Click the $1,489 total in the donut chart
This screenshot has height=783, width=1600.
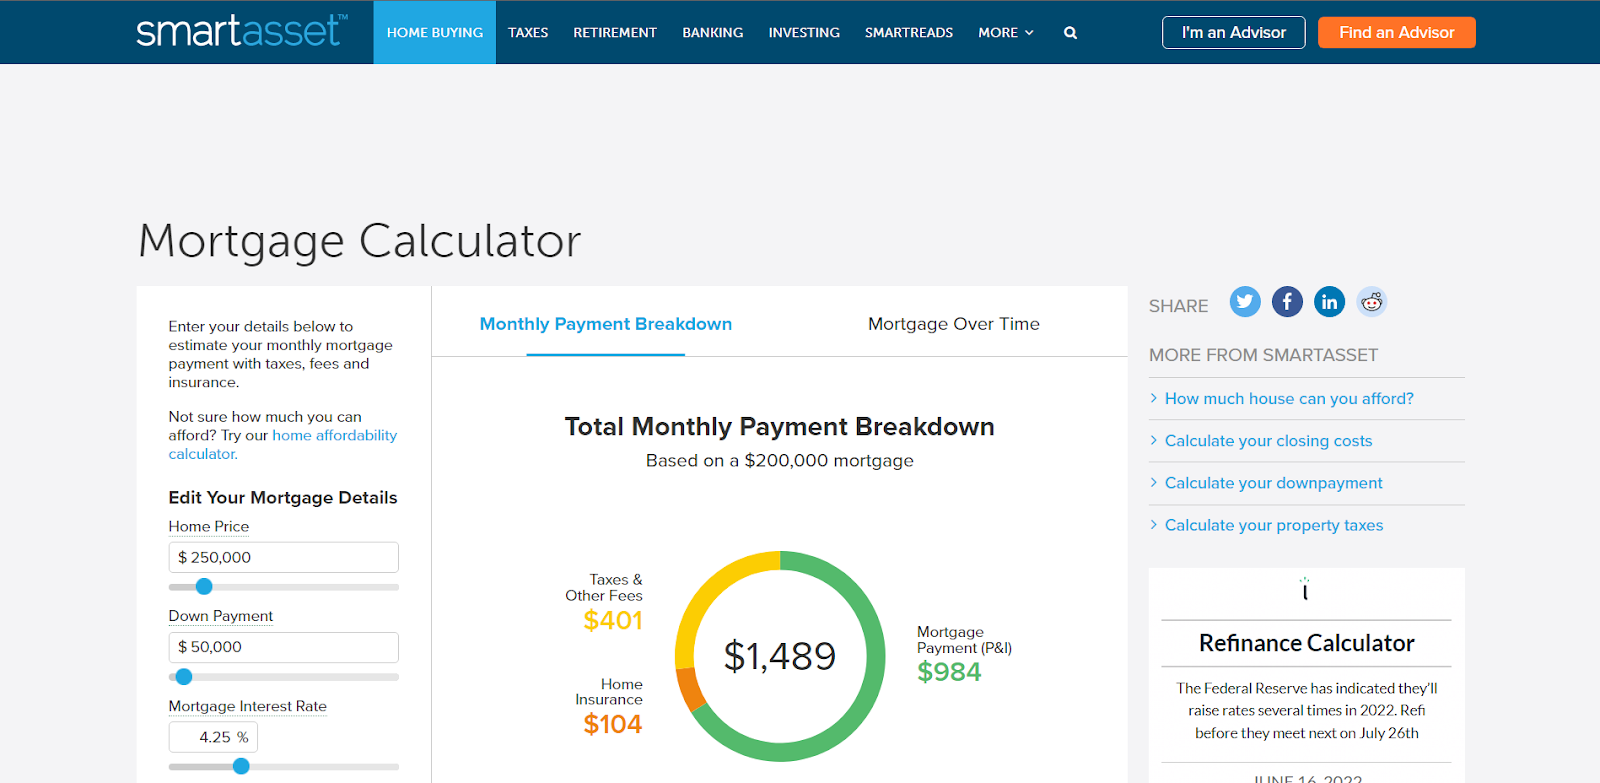780,656
